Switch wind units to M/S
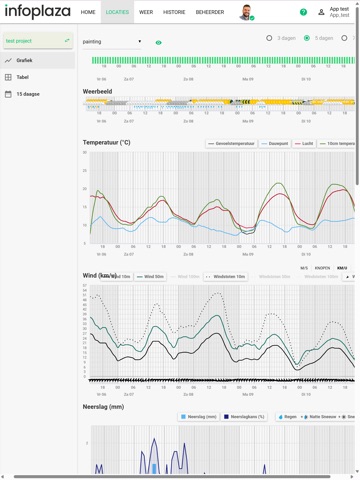 (304, 268)
